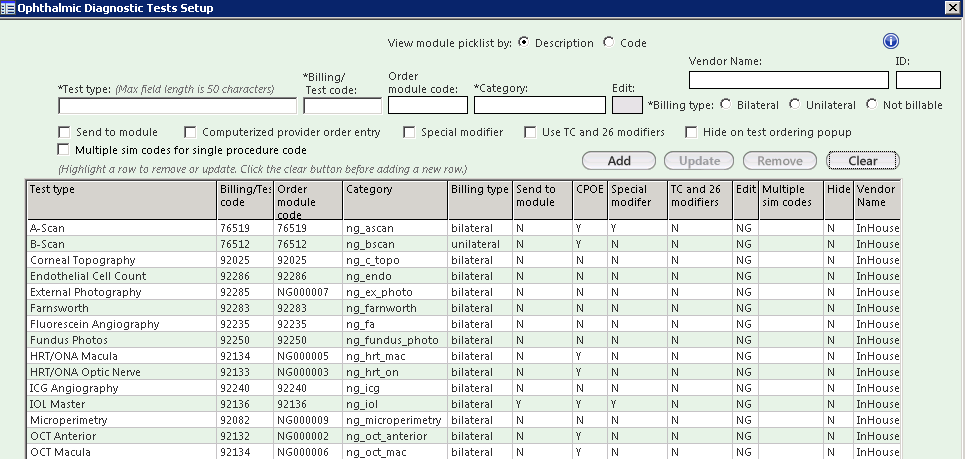Image resolution: width=965 pixels, height=459 pixels.
Task: Click the window icon in title bar
Action: click(8, 8)
